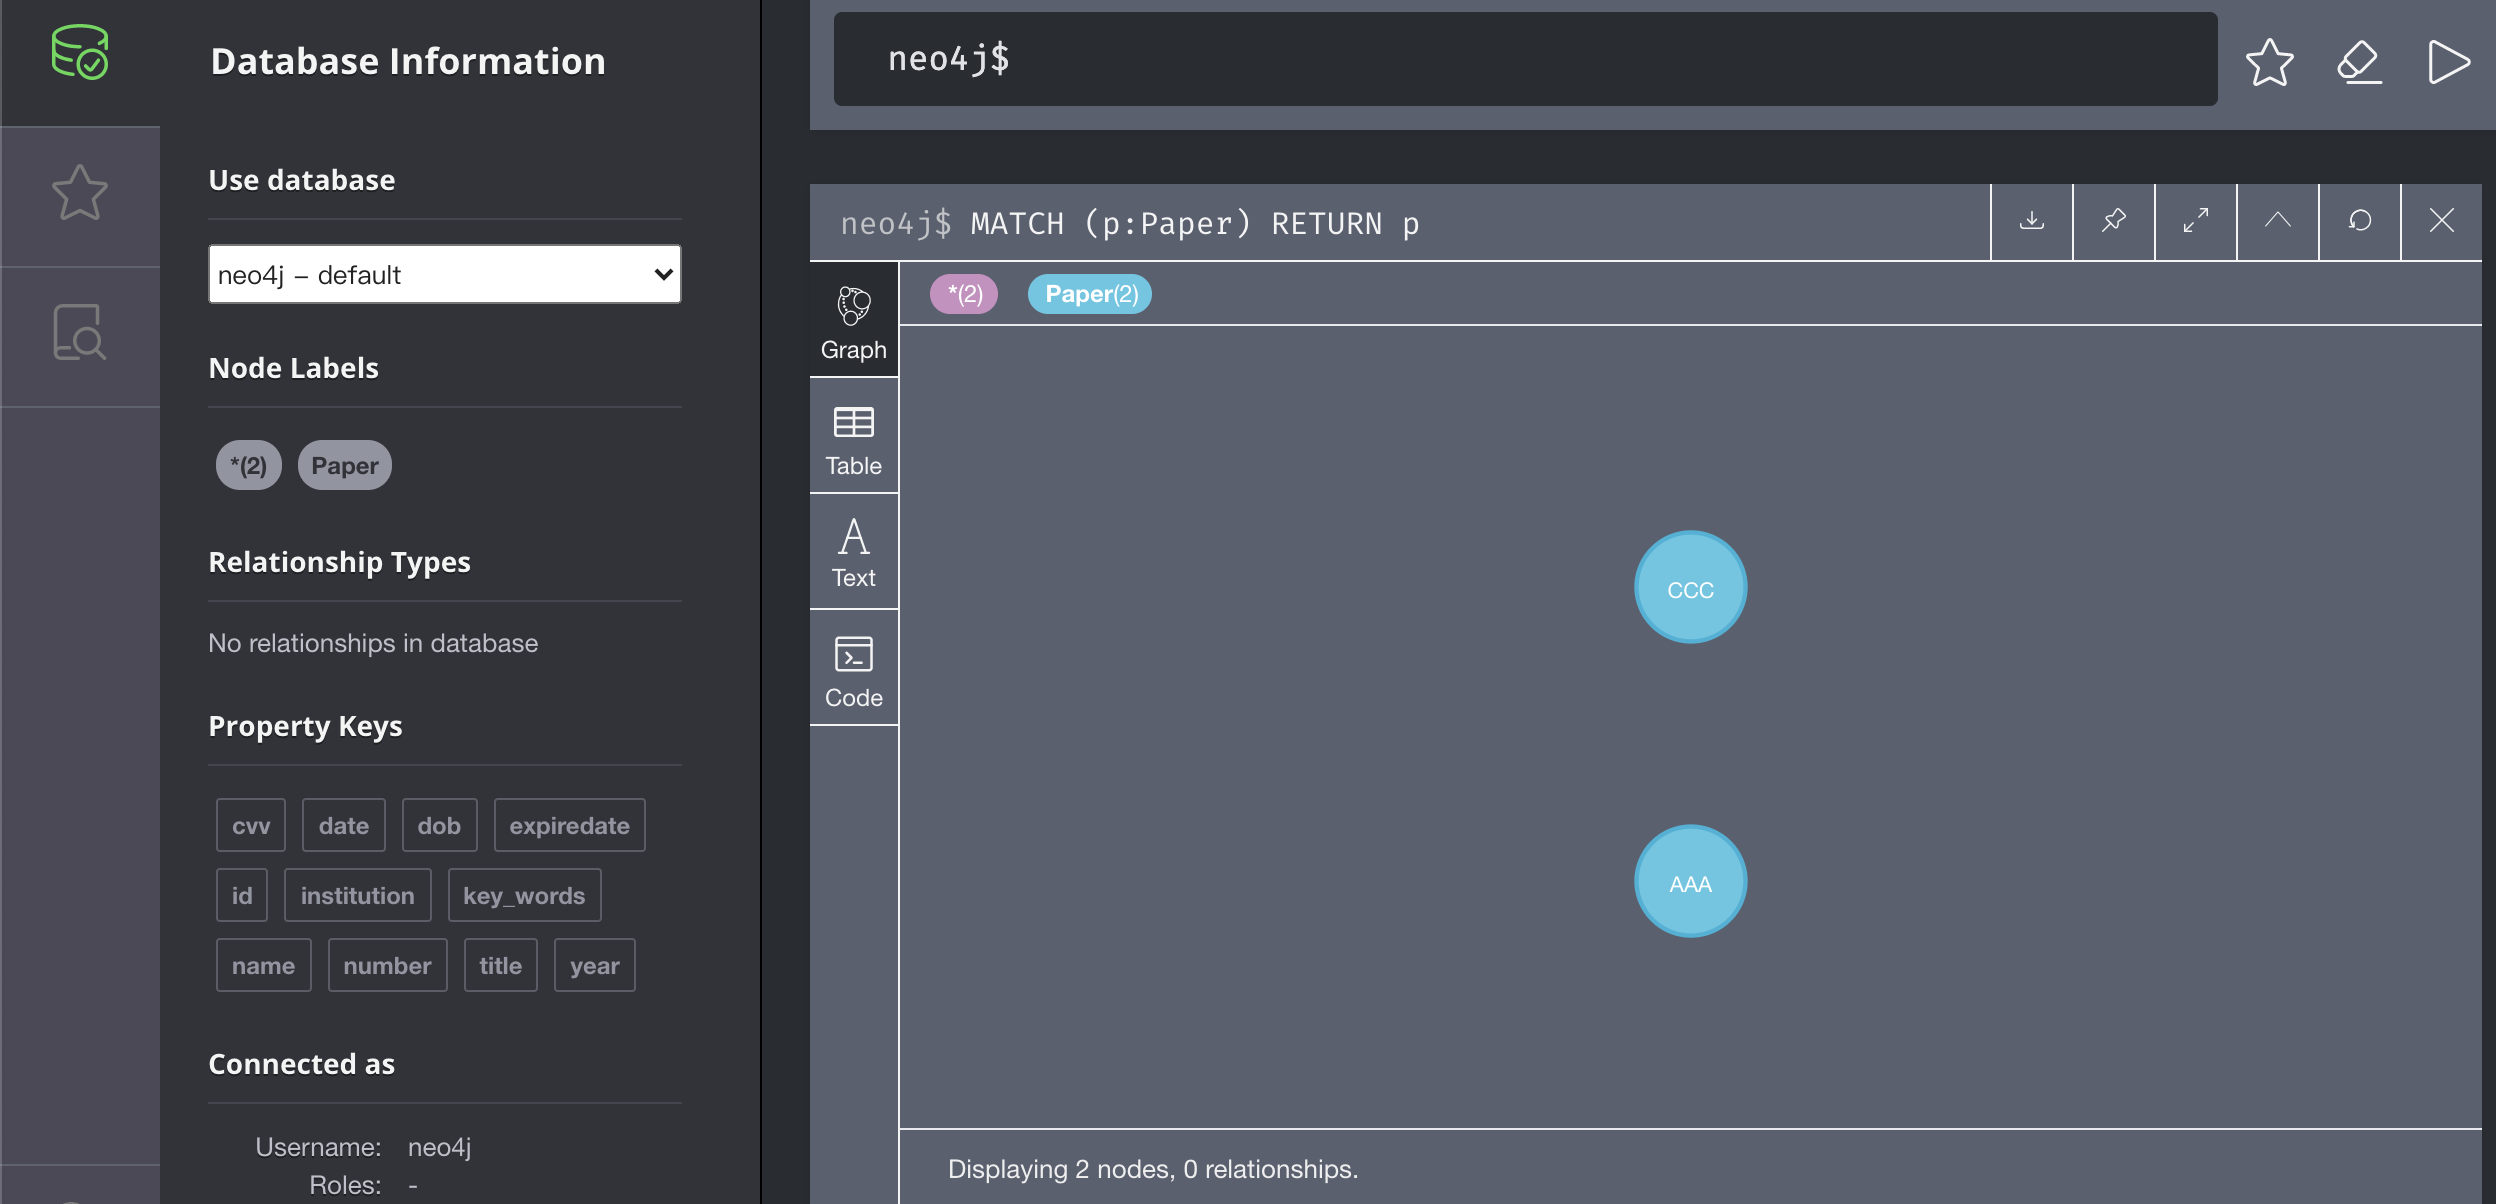Collapse the result frame with the chevron
2496x1204 pixels.
(2277, 221)
